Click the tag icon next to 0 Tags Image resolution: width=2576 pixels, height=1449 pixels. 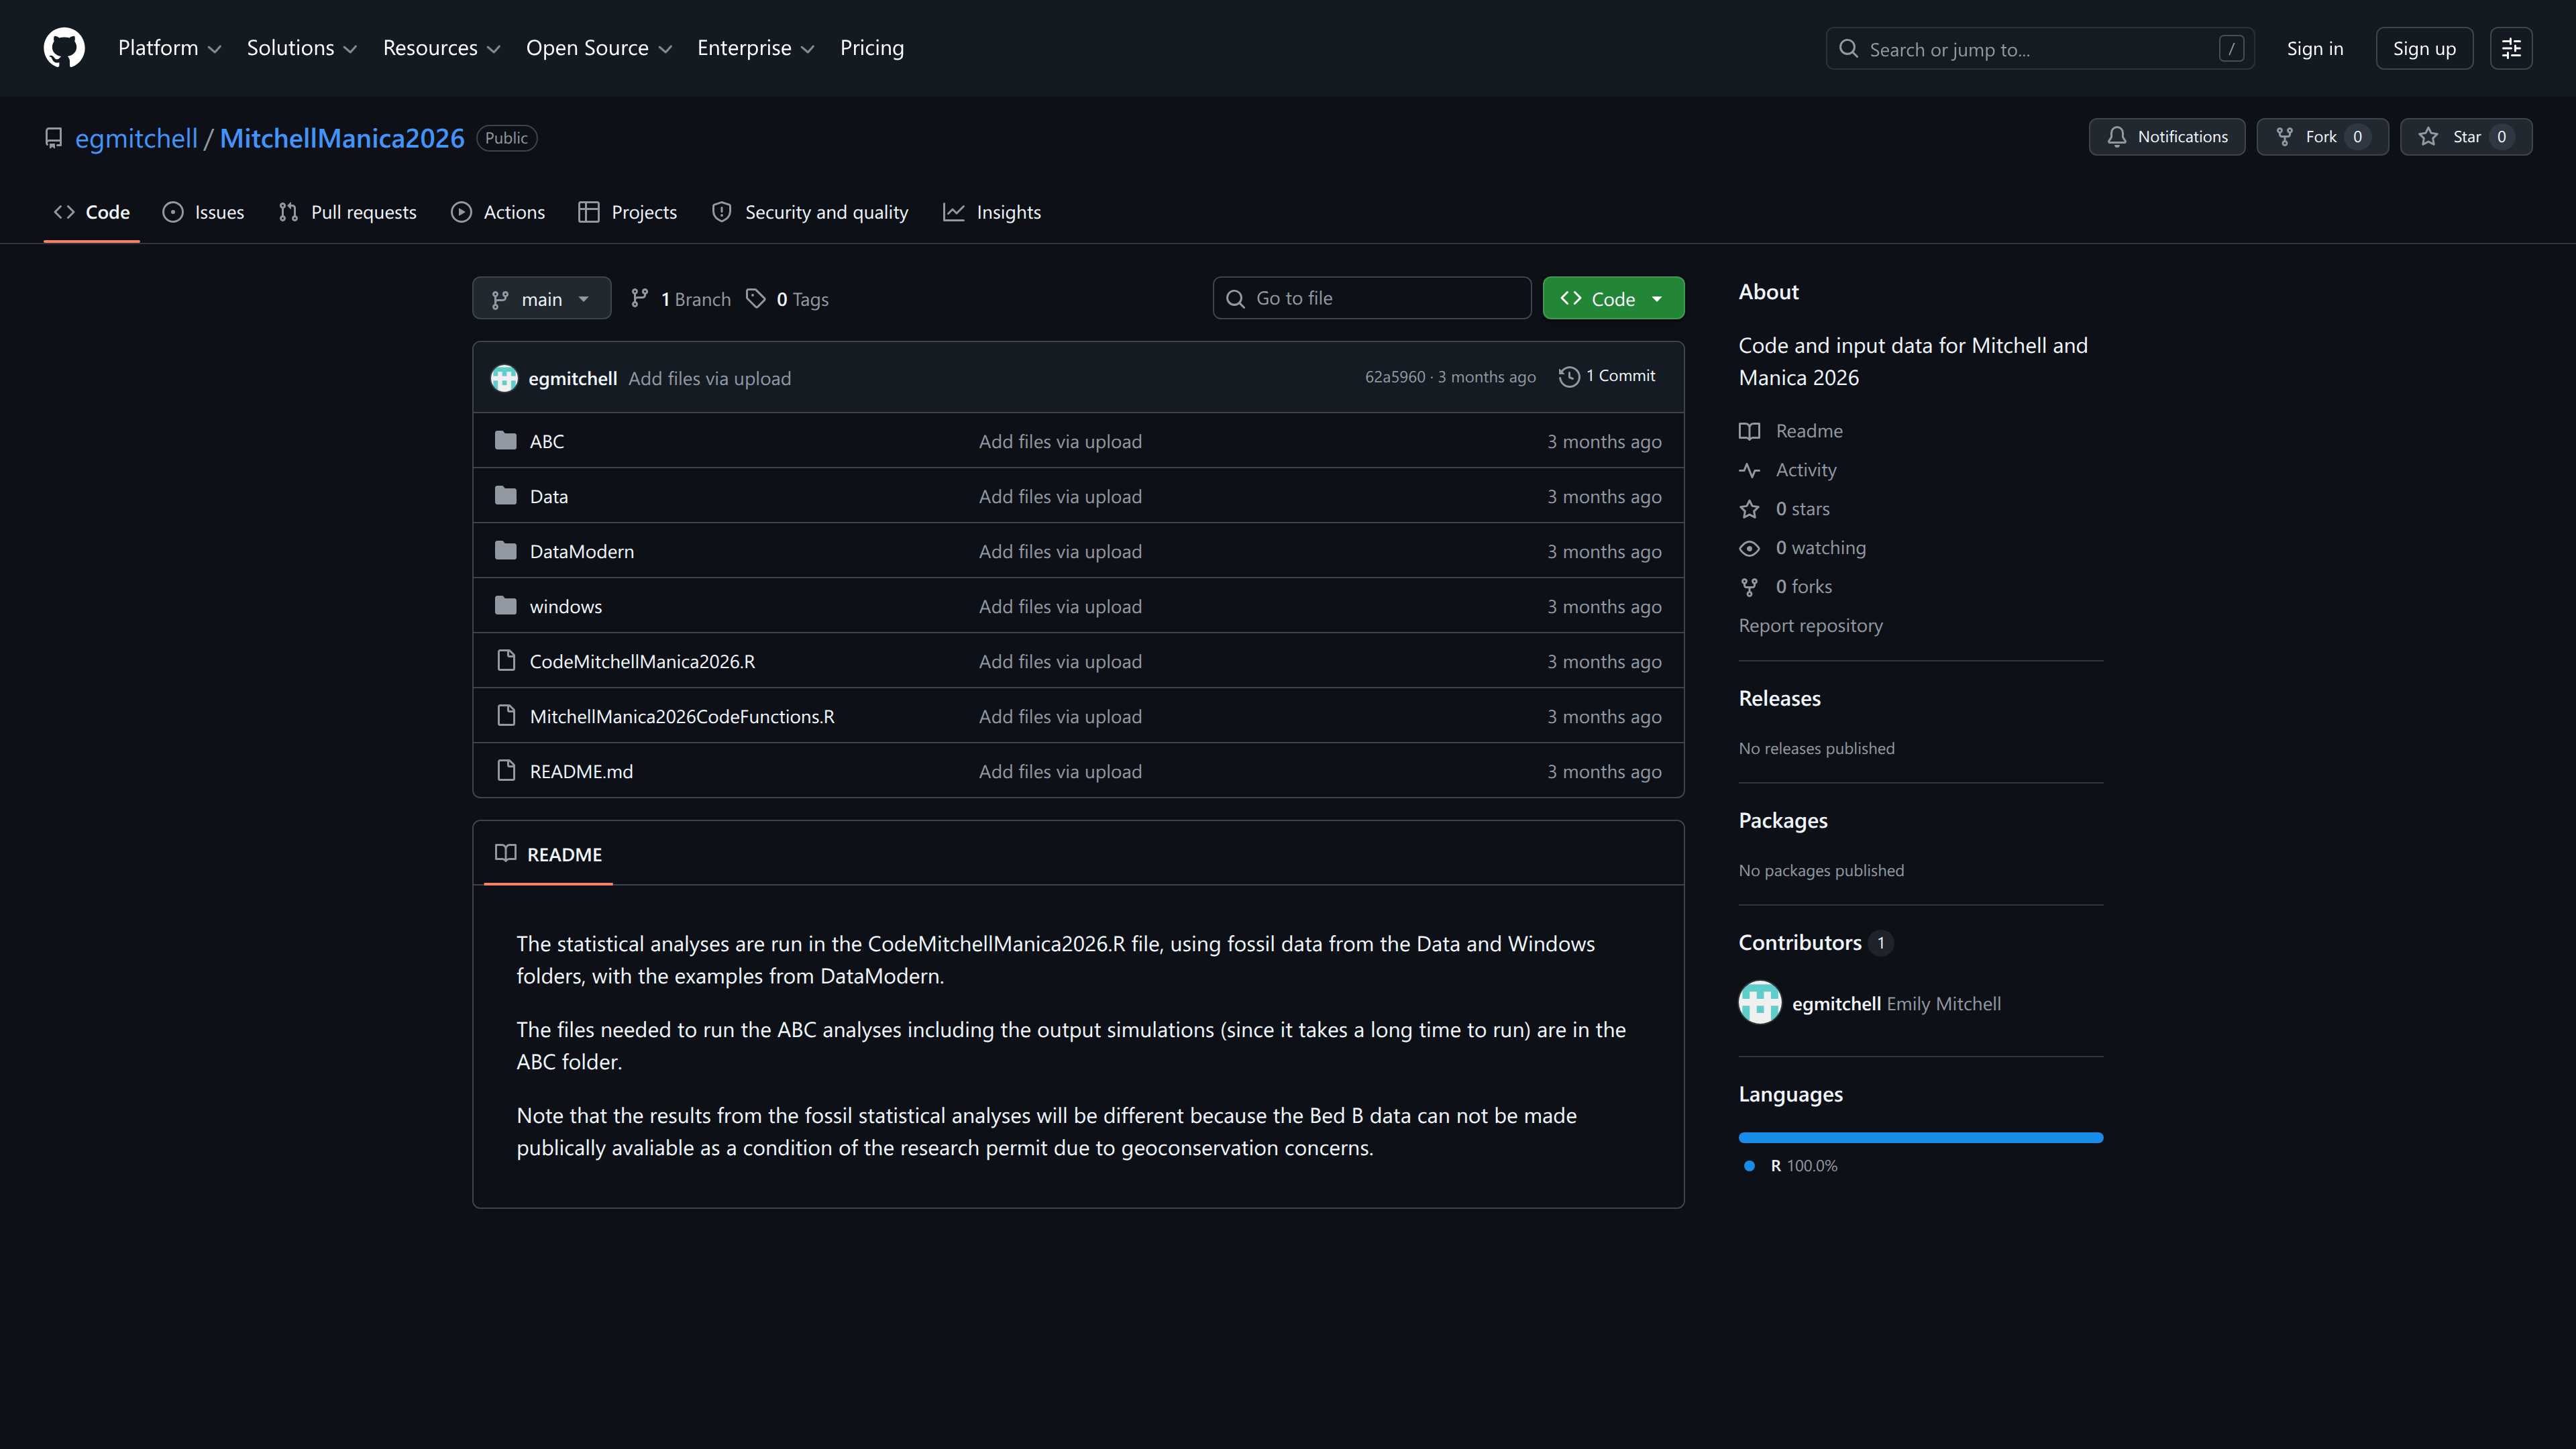[756, 298]
